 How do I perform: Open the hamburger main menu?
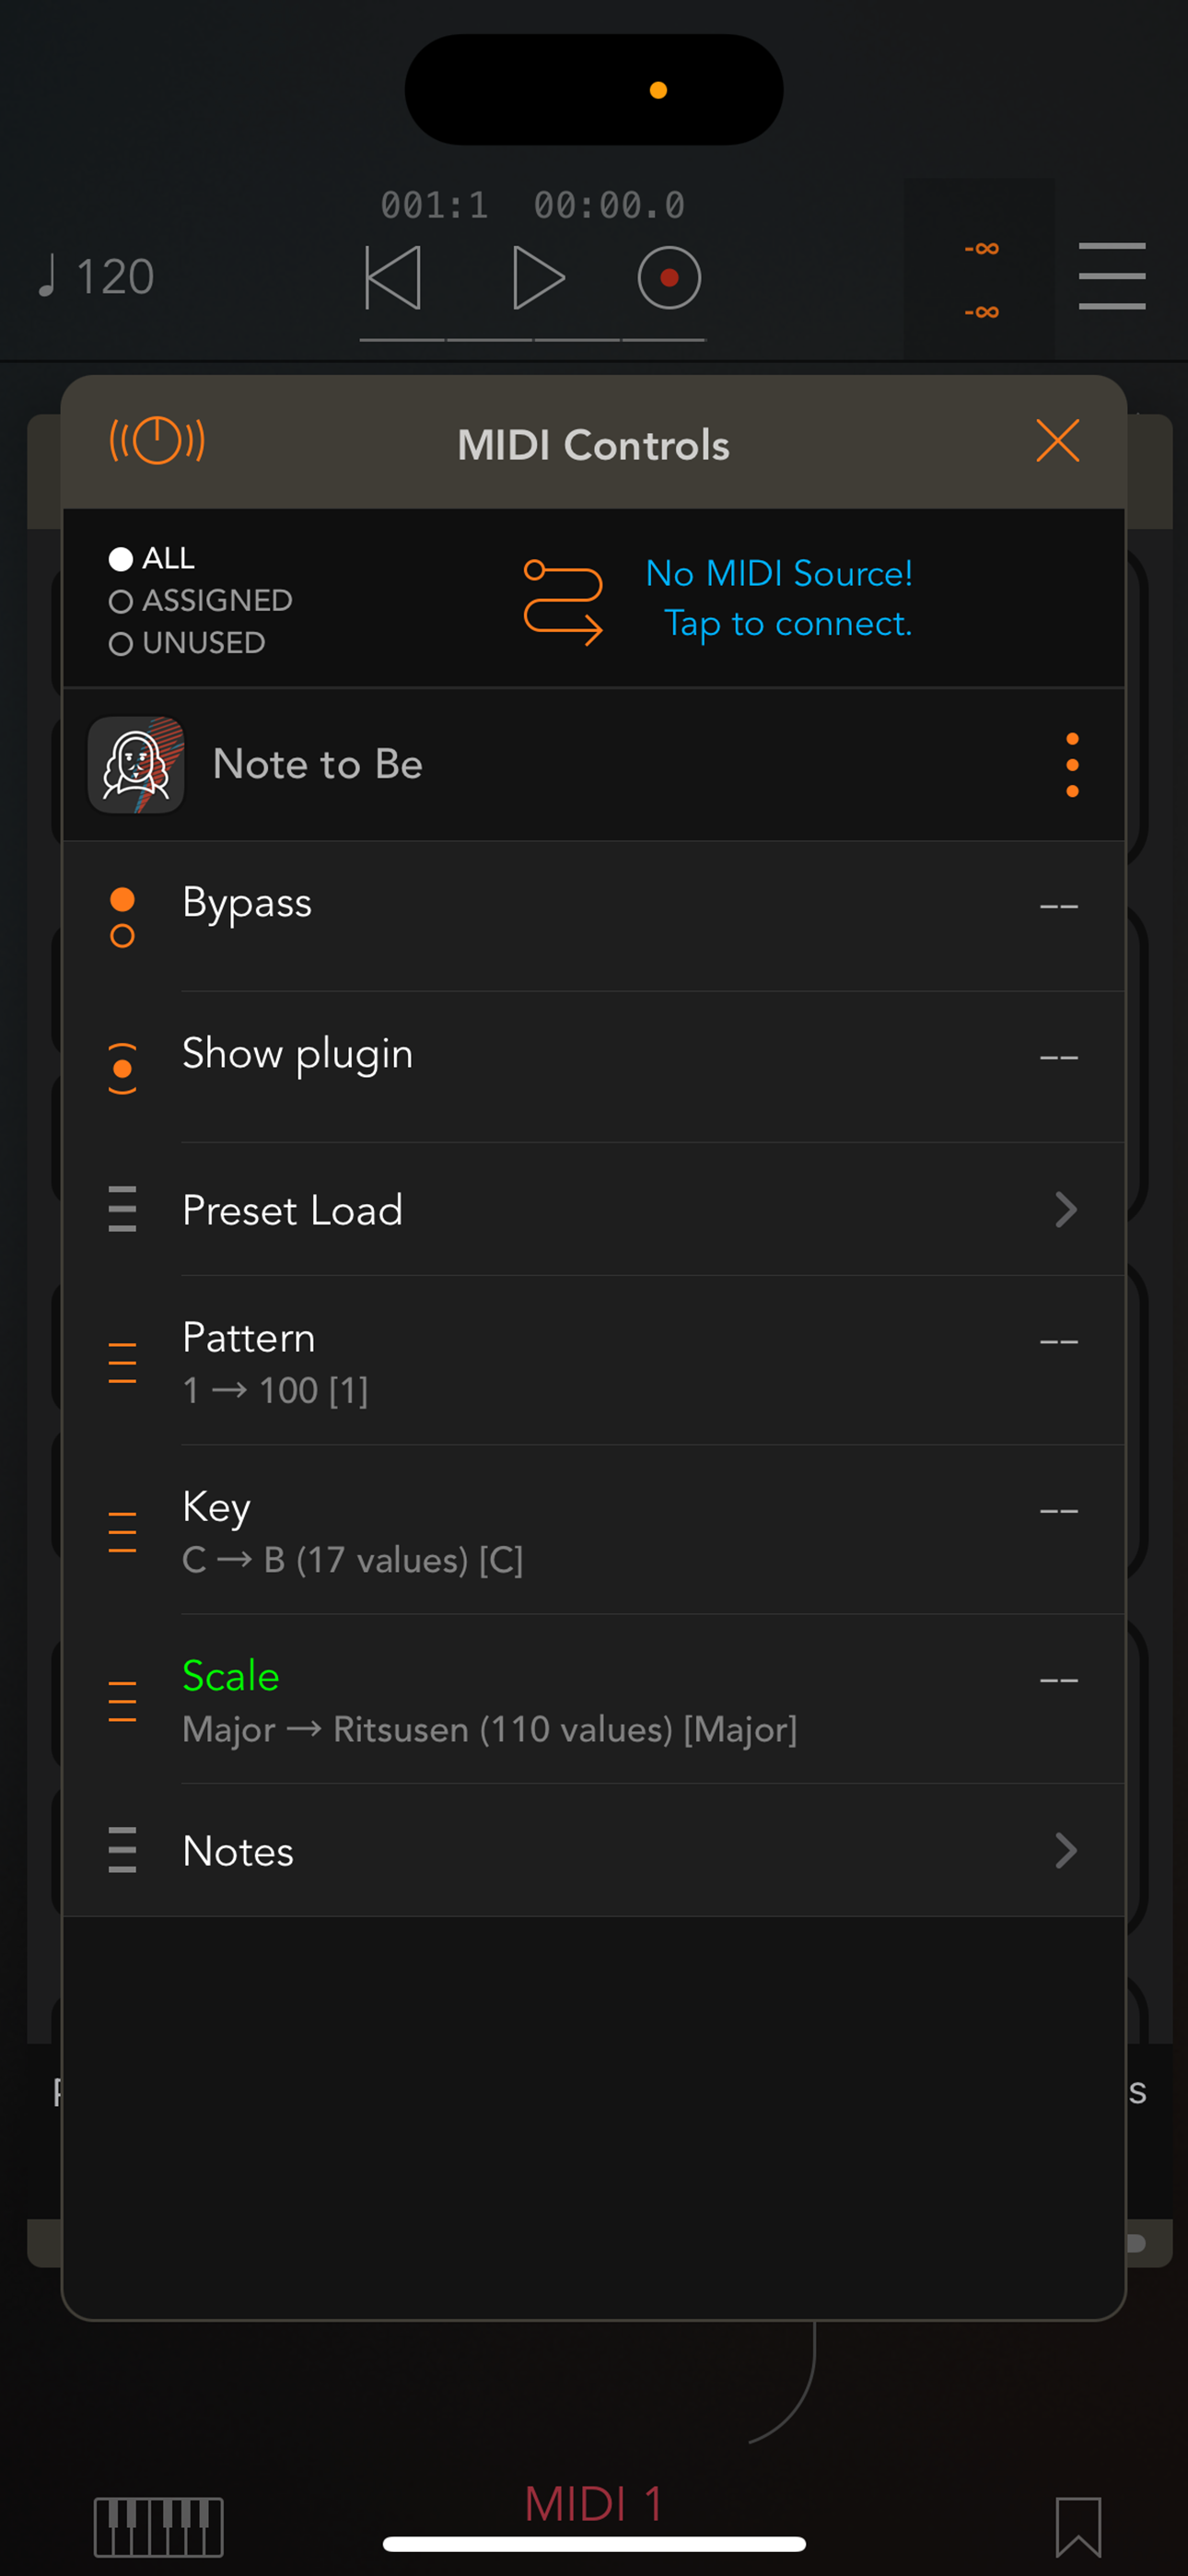click(1111, 276)
